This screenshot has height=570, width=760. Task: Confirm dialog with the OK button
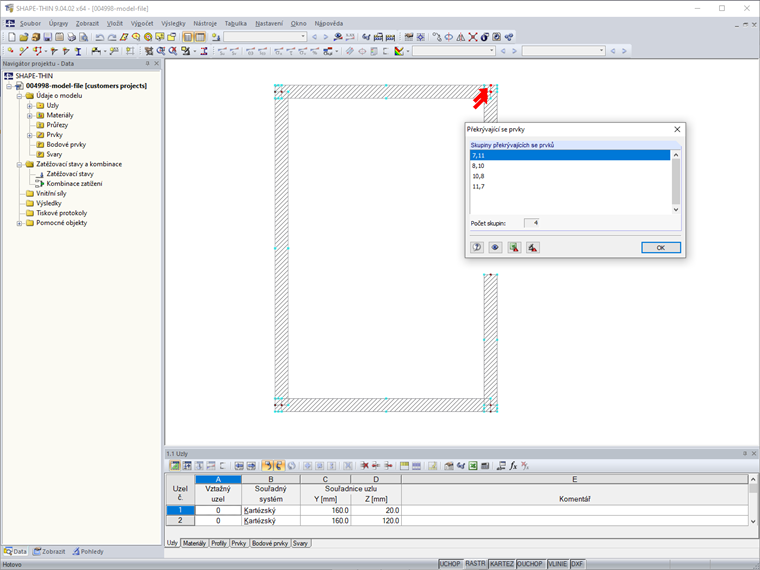click(661, 248)
